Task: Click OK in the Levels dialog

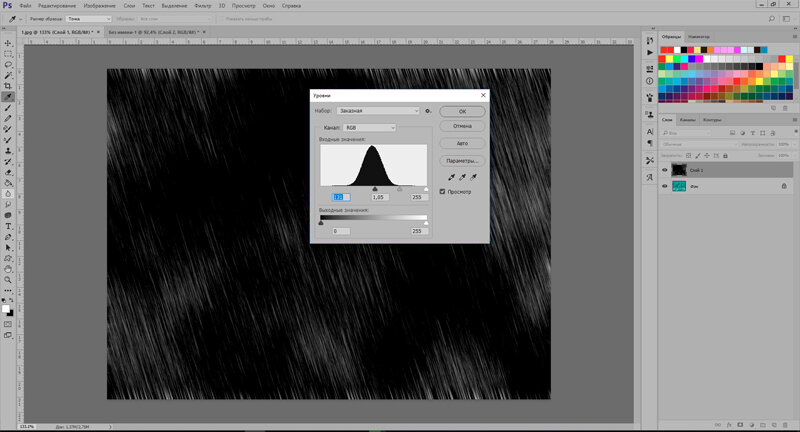Action: pos(462,111)
